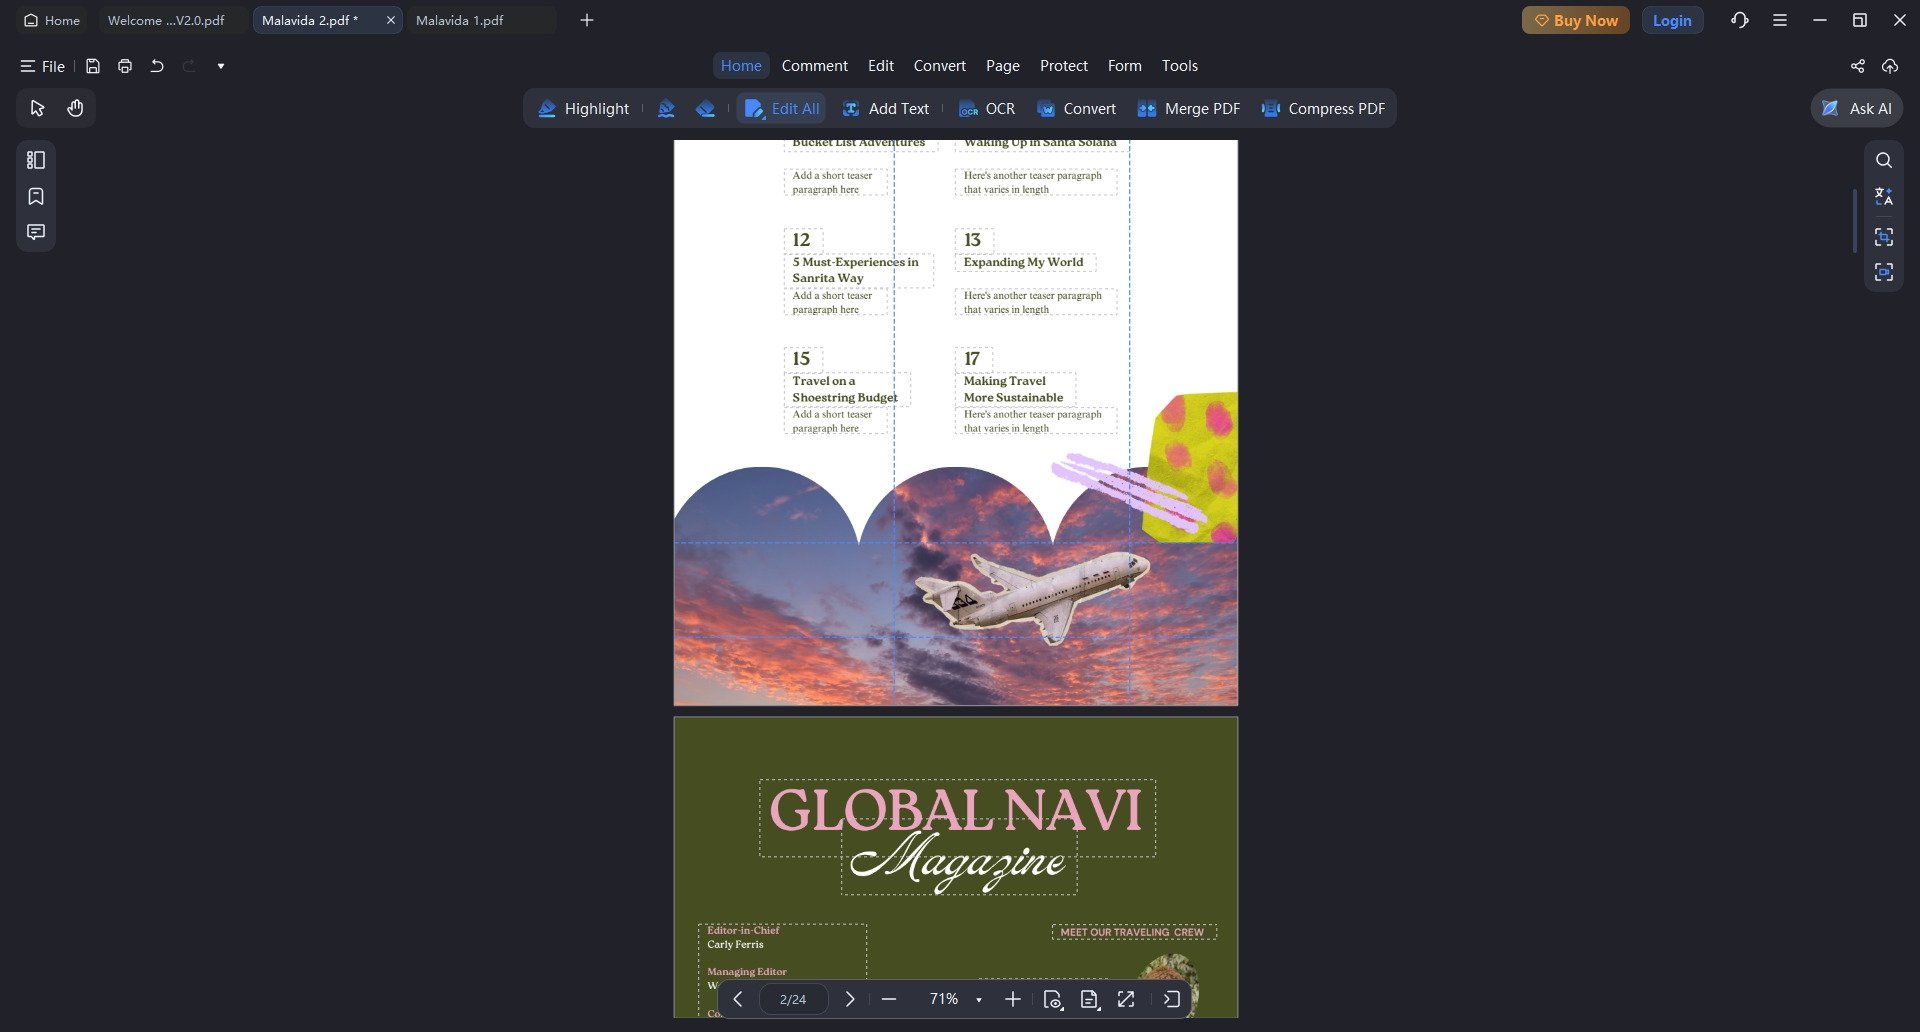Open the Convert ribbon tab

tap(940, 66)
